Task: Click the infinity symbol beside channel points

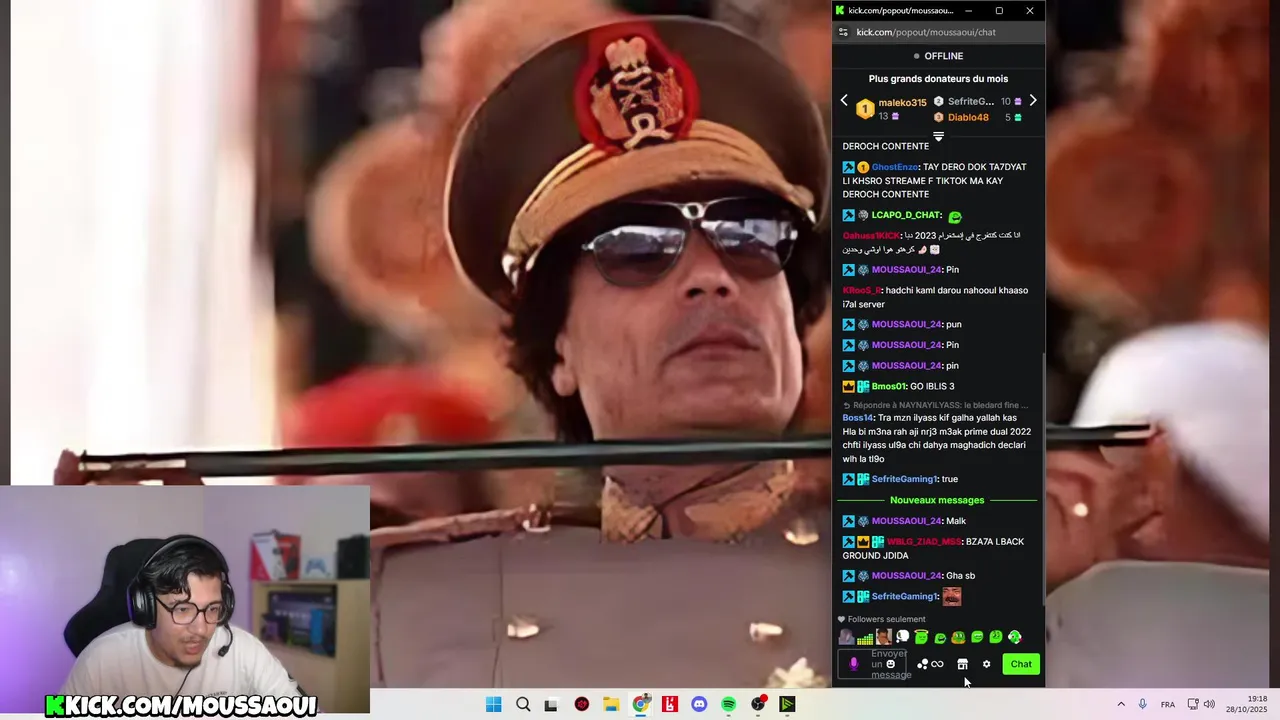Action: 937,664
